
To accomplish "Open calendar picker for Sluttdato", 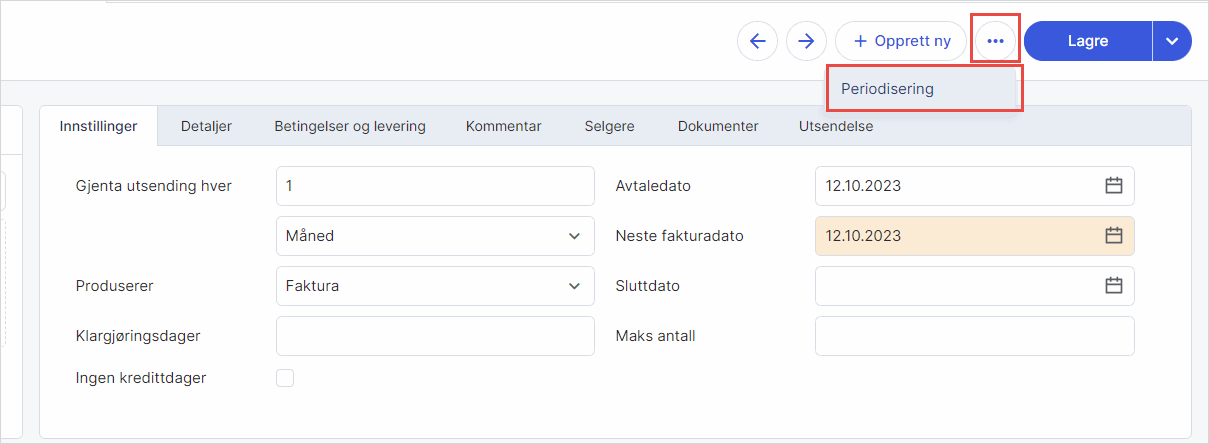I will tap(1114, 286).
